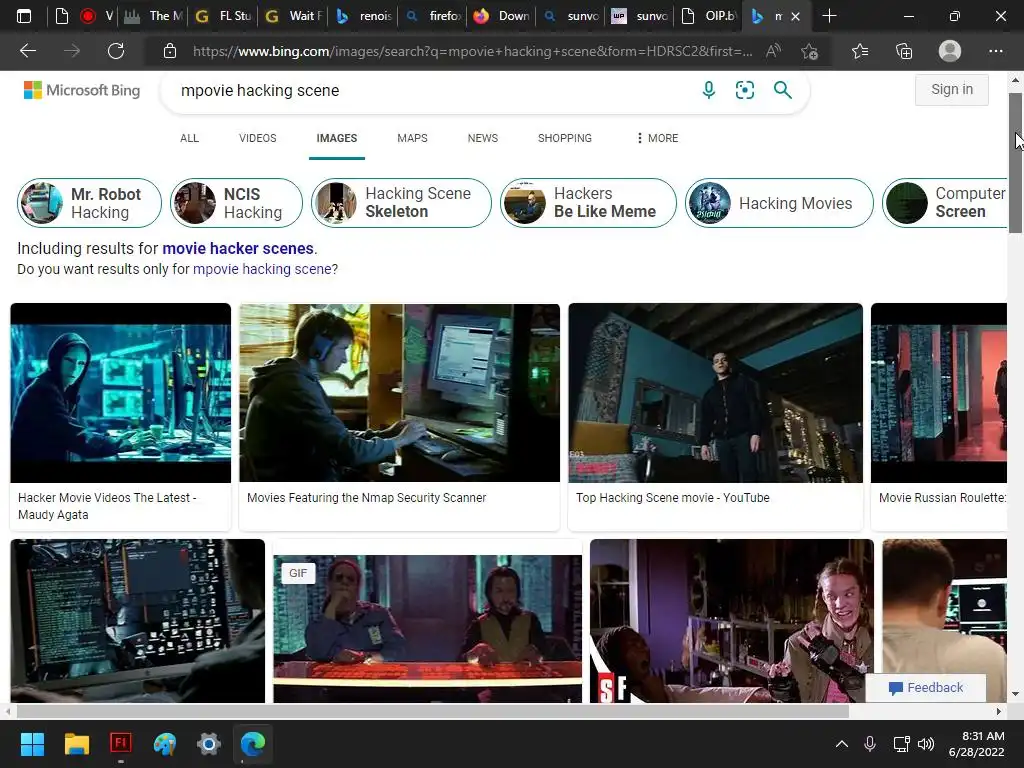Image resolution: width=1024 pixels, height=768 pixels.
Task: Click the vertical scrollbar thumb
Action: pos(1015,163)
